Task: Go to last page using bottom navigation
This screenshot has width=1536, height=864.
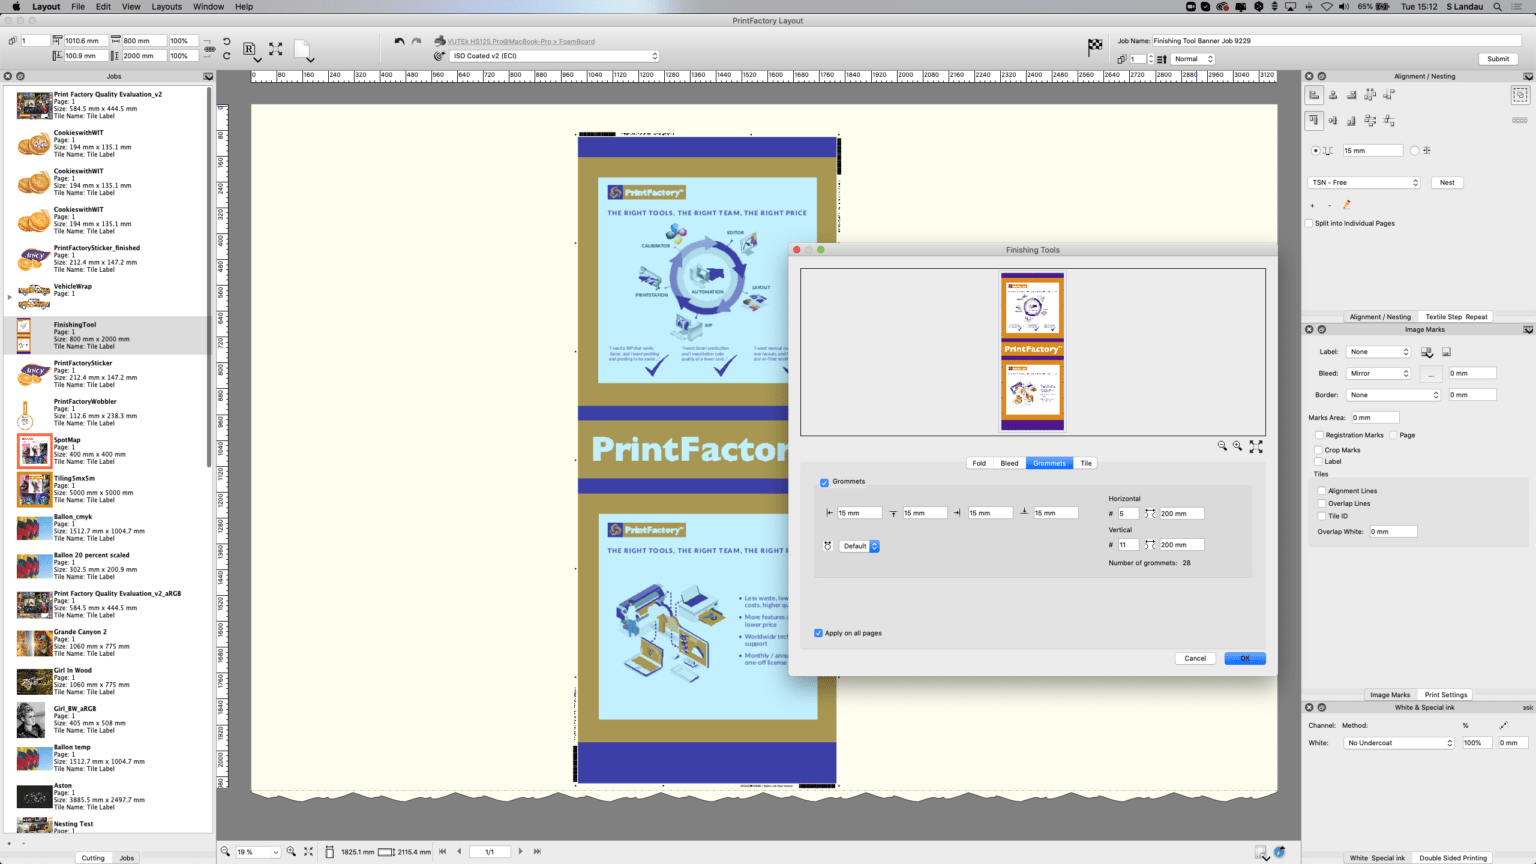Action: [x=537, y=851]
